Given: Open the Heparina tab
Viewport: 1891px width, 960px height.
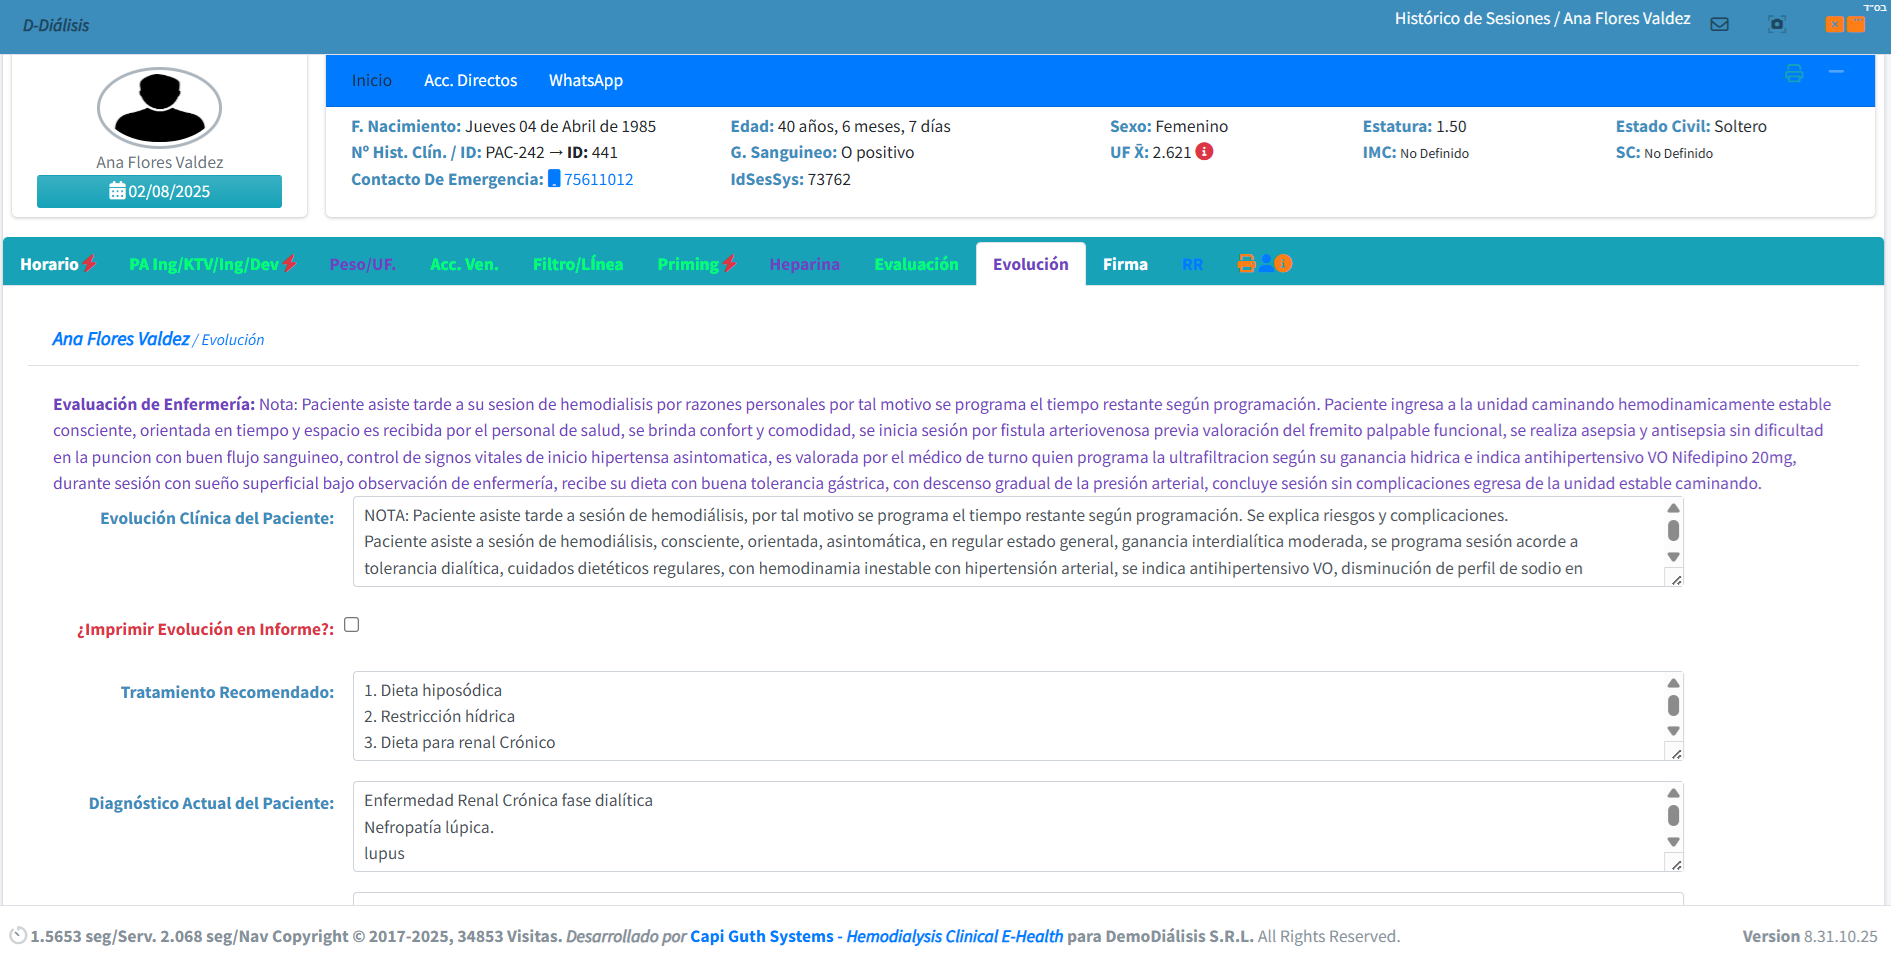Looking at the screenshot, I should point(804,264).
